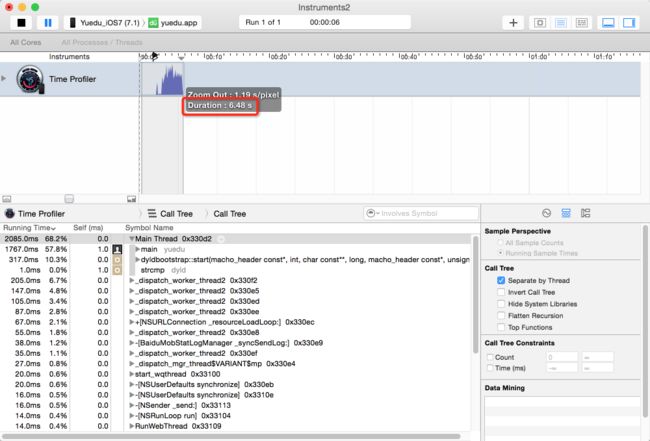Select the RunWebThread 0x33109 row

point(236,426)
